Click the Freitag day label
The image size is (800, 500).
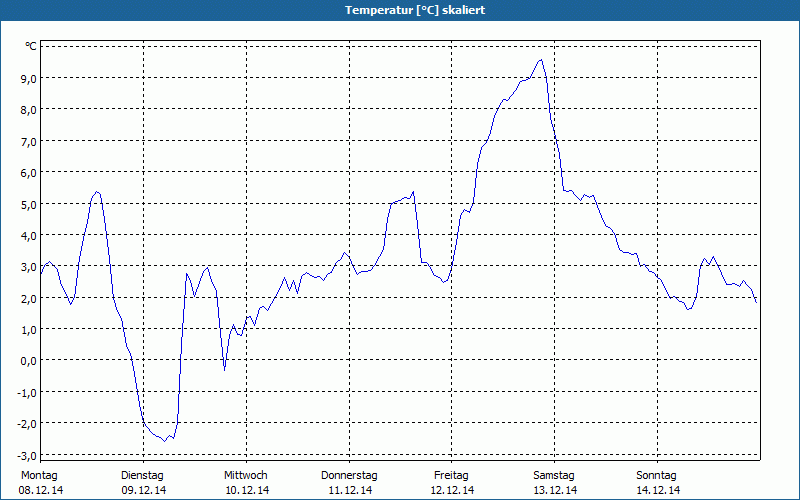point(452,476)
